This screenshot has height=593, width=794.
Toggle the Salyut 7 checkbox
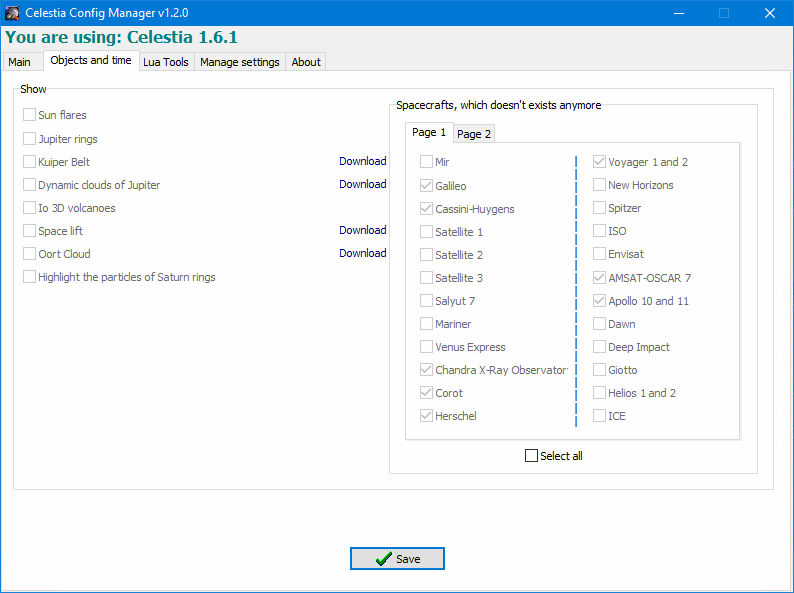click(426, 301)
